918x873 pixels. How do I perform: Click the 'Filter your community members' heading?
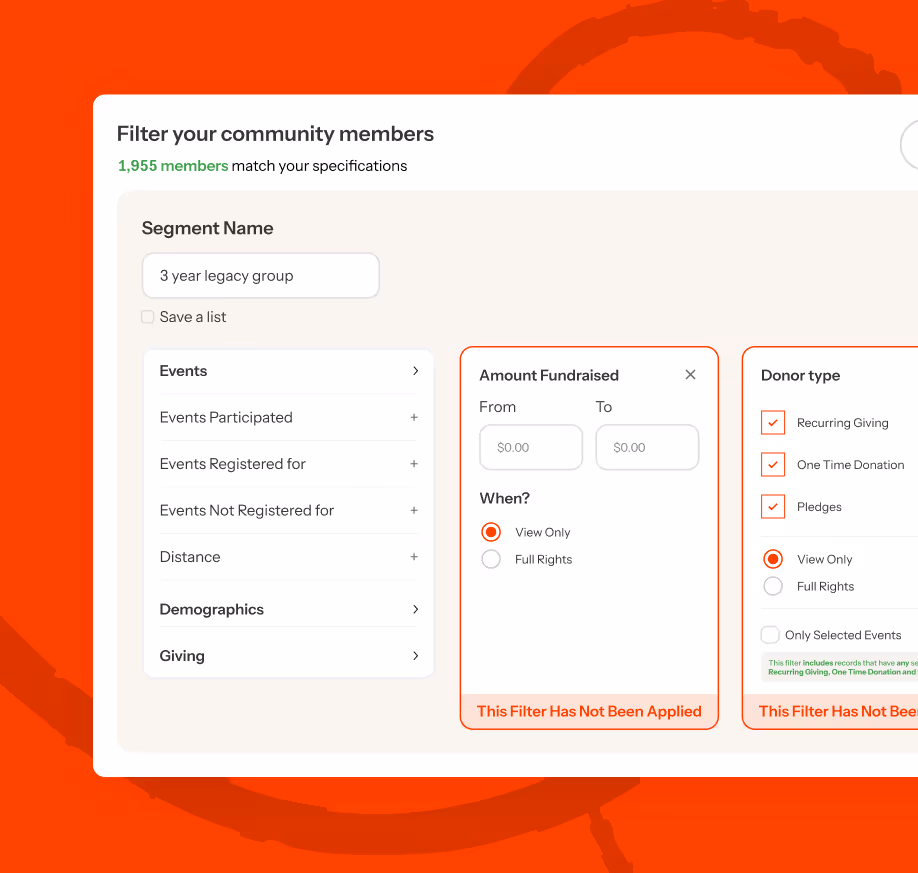pyautogui.click(x=275, y=133)
